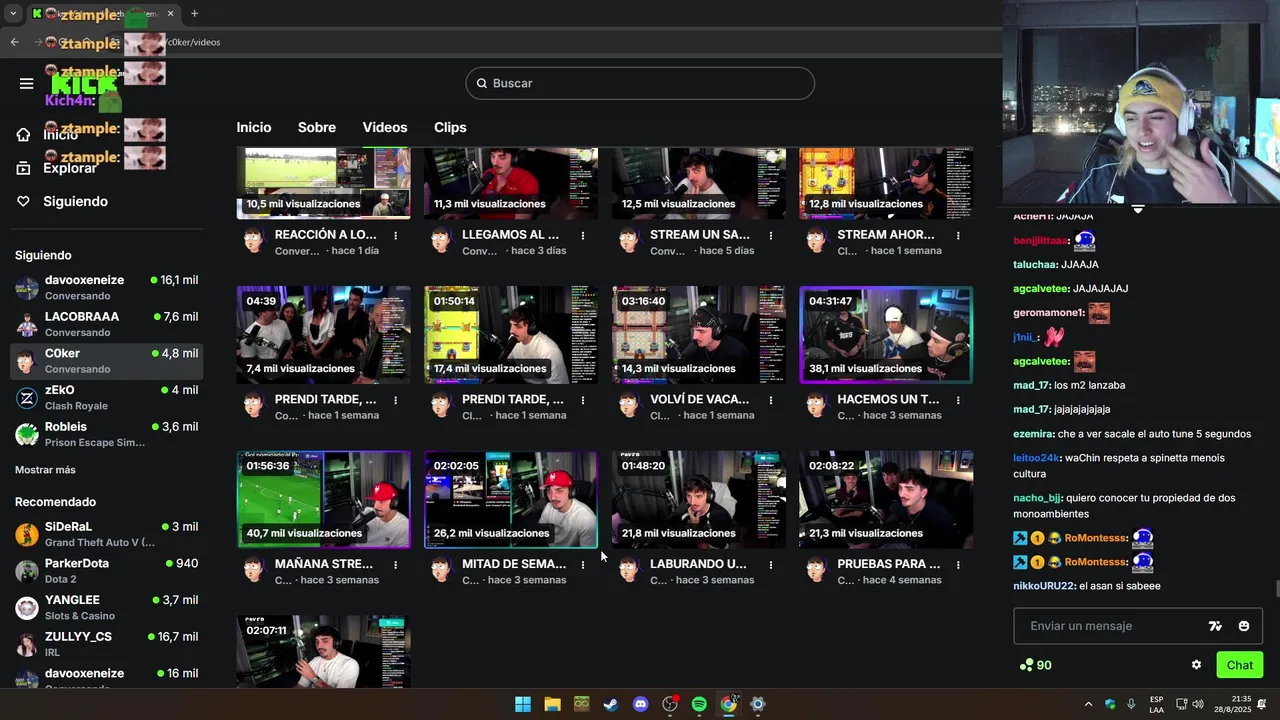Viewport: 1280px width, 720px height.
Task: Open LACOBRAAA channel in sidebar
Action: tap(106, 324)
